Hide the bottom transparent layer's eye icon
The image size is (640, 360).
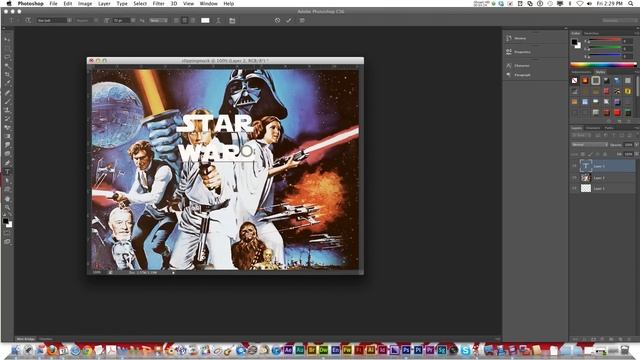pos(574,188)
